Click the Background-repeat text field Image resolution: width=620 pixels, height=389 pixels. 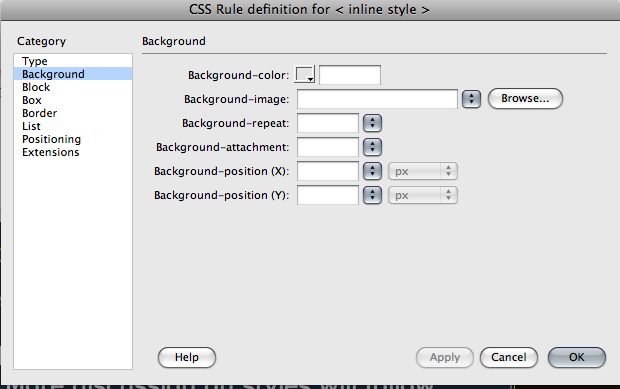pos(328,123)
